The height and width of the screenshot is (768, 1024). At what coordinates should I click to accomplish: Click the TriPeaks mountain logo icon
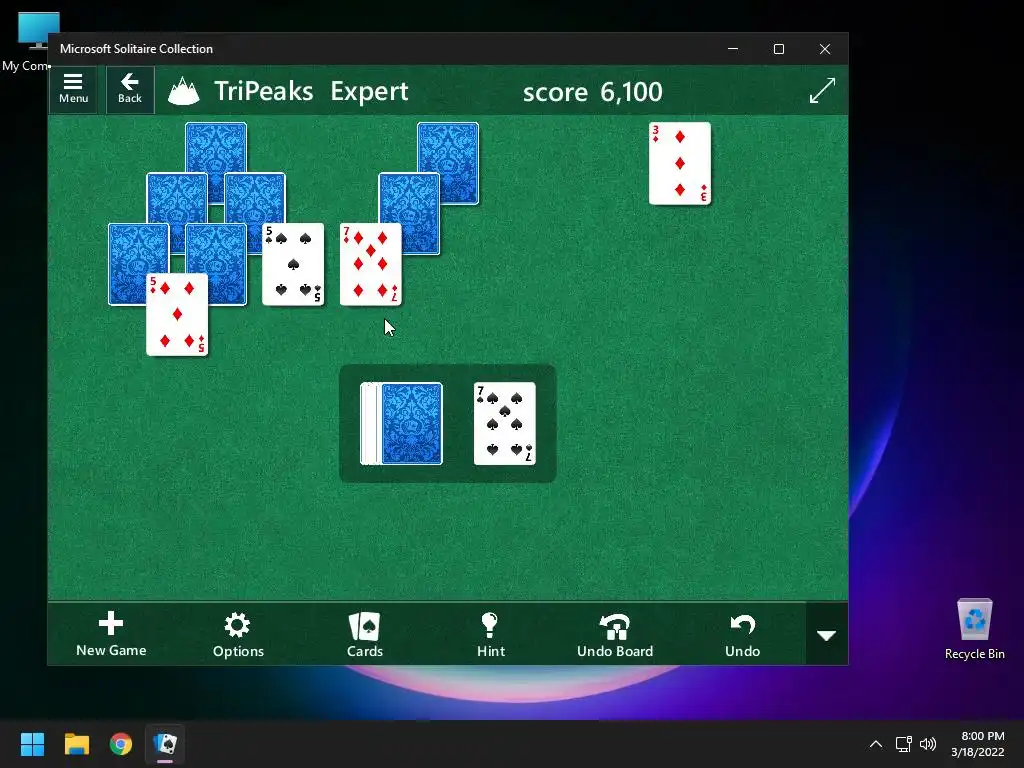coord(184,91)
